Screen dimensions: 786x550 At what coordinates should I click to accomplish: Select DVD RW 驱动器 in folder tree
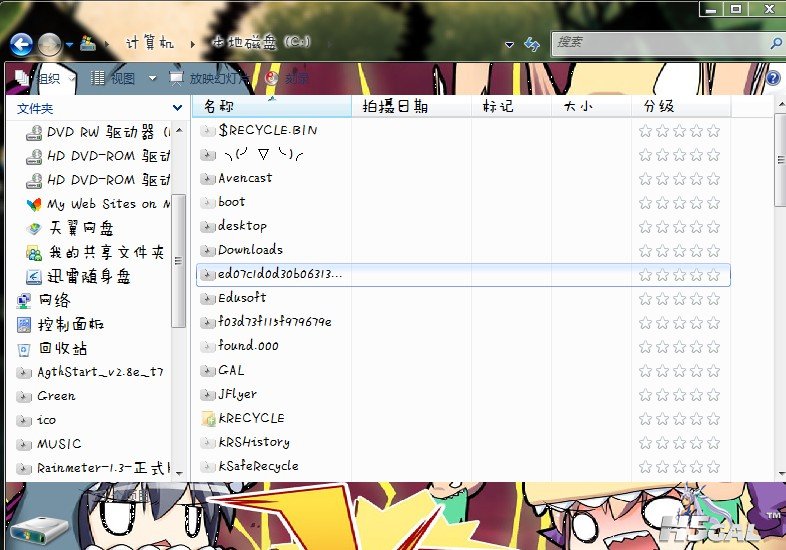point(98,132)
